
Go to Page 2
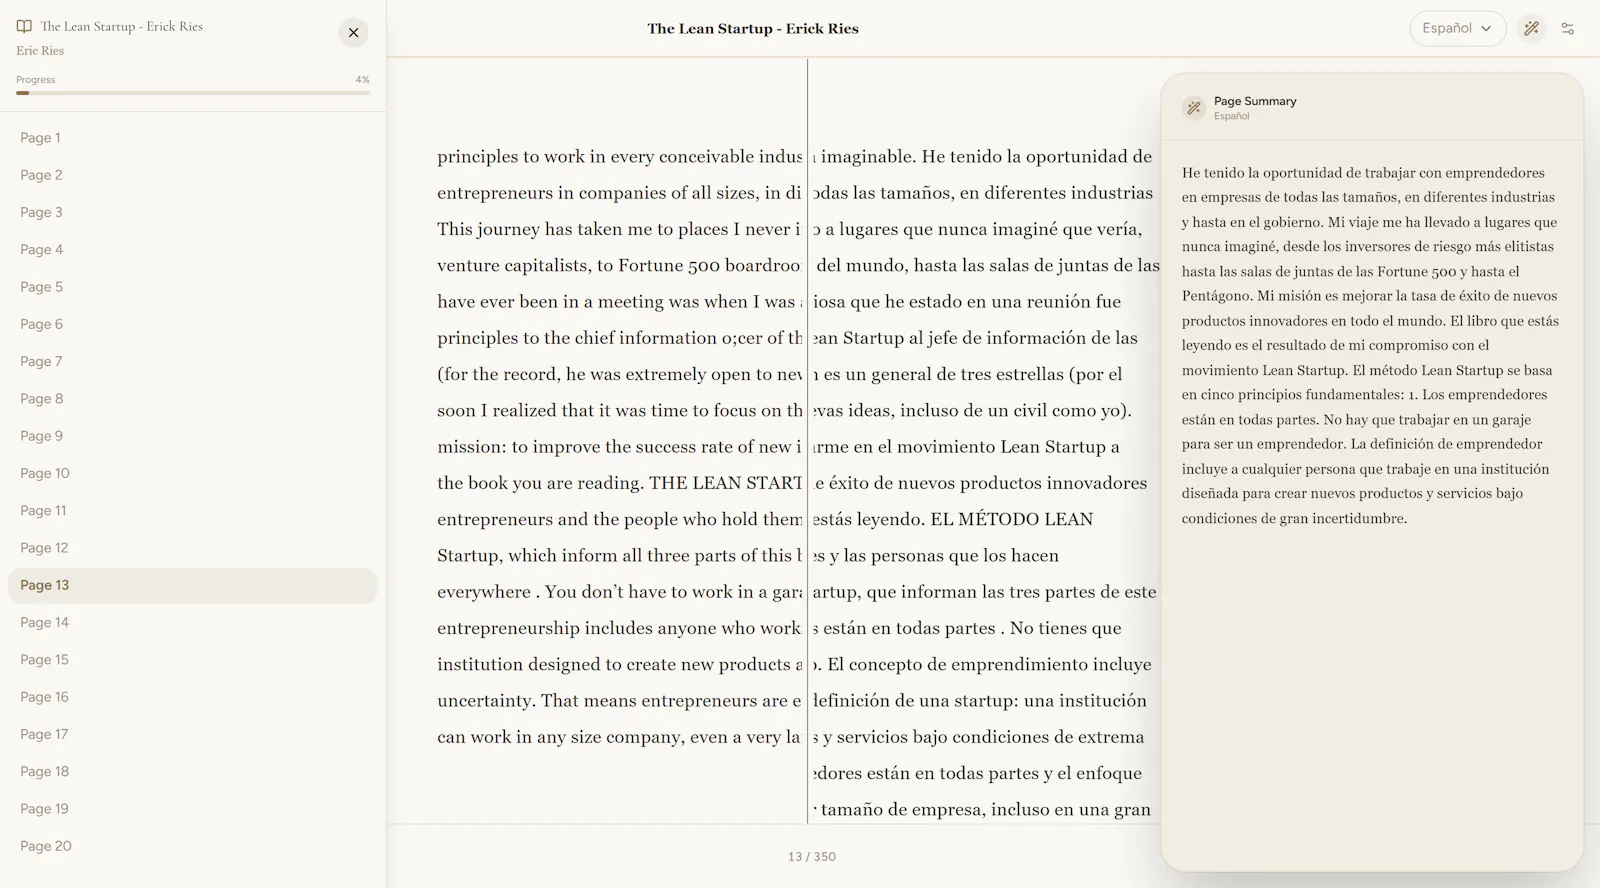193,175
